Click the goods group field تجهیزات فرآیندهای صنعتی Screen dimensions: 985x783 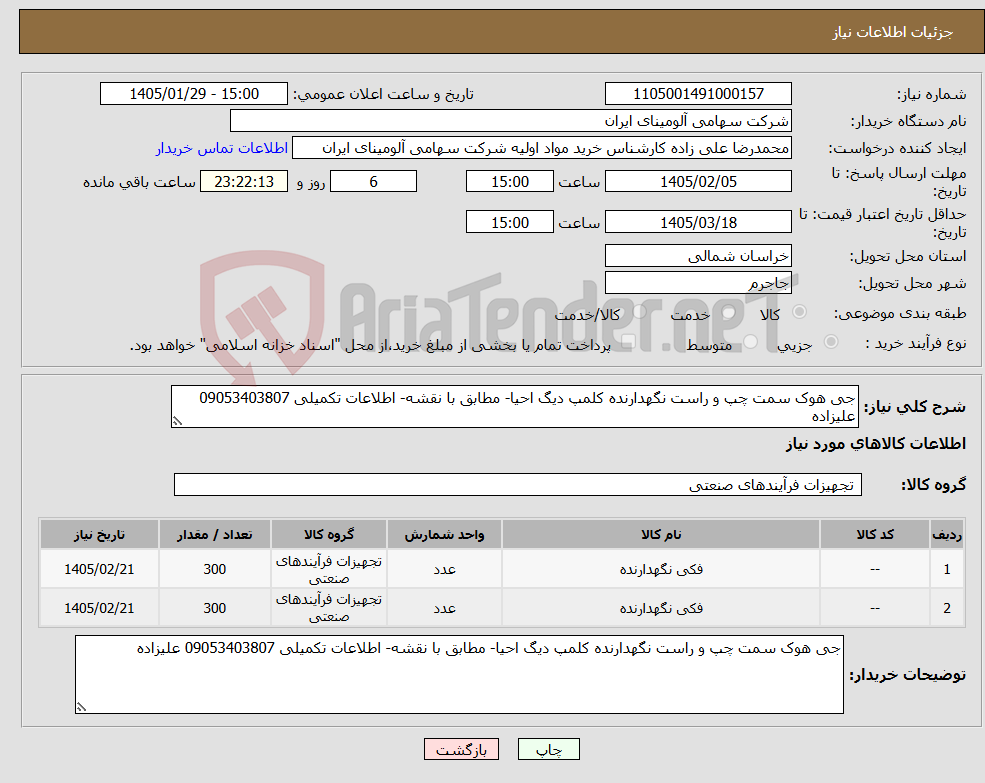pyautogui.click(x=518, y=485)
